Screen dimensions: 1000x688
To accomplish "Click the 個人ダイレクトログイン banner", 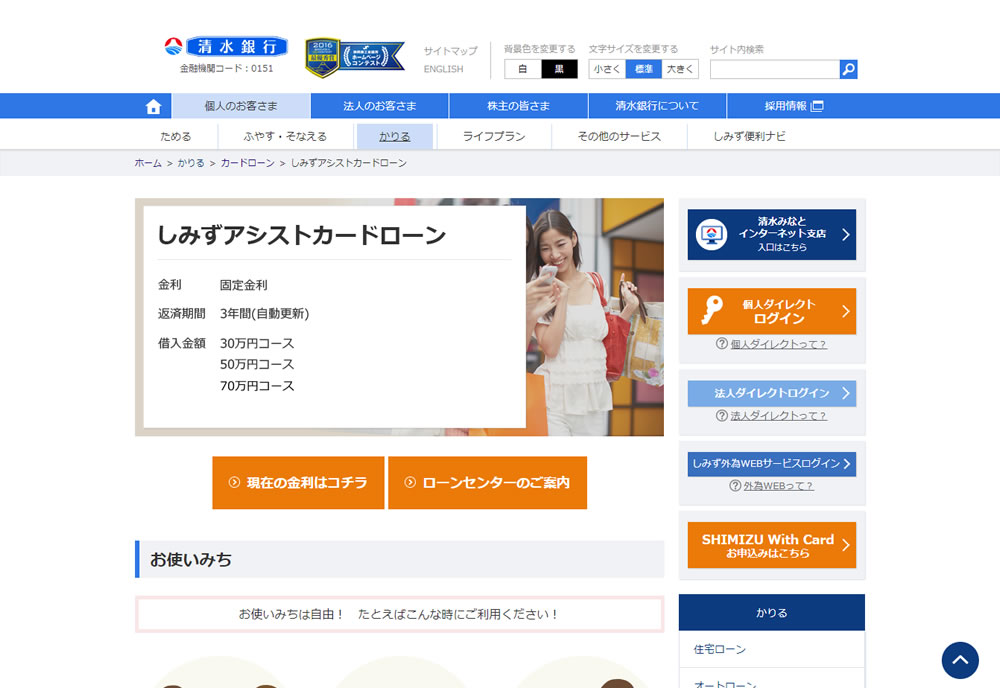I will pyautogui.click(x=772, y=311).
